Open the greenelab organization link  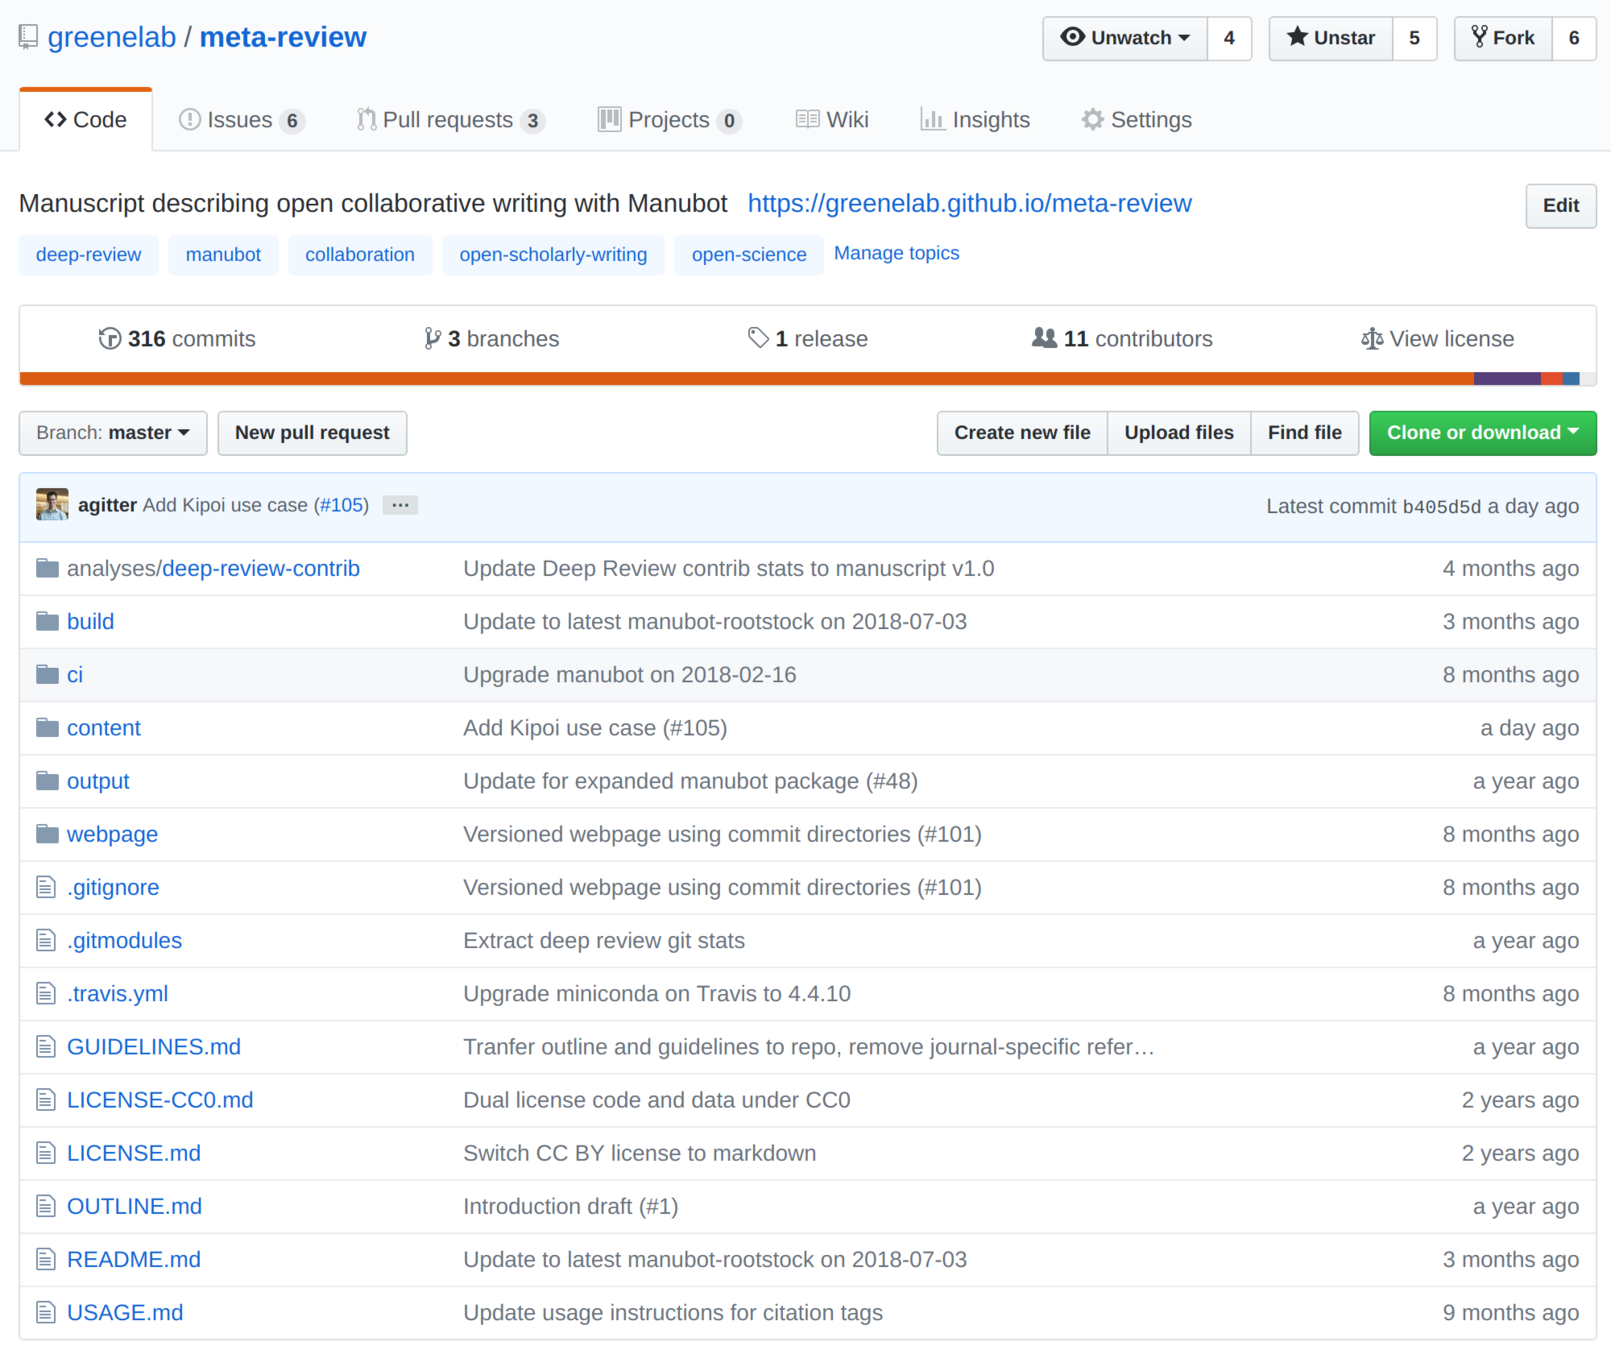pos(112,37)
